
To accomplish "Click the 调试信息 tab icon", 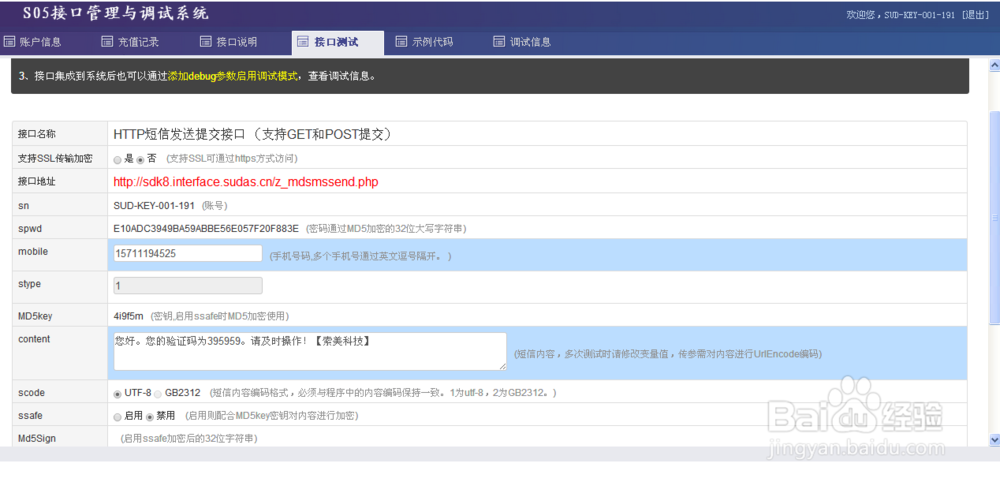I will (x=499, y=42).
